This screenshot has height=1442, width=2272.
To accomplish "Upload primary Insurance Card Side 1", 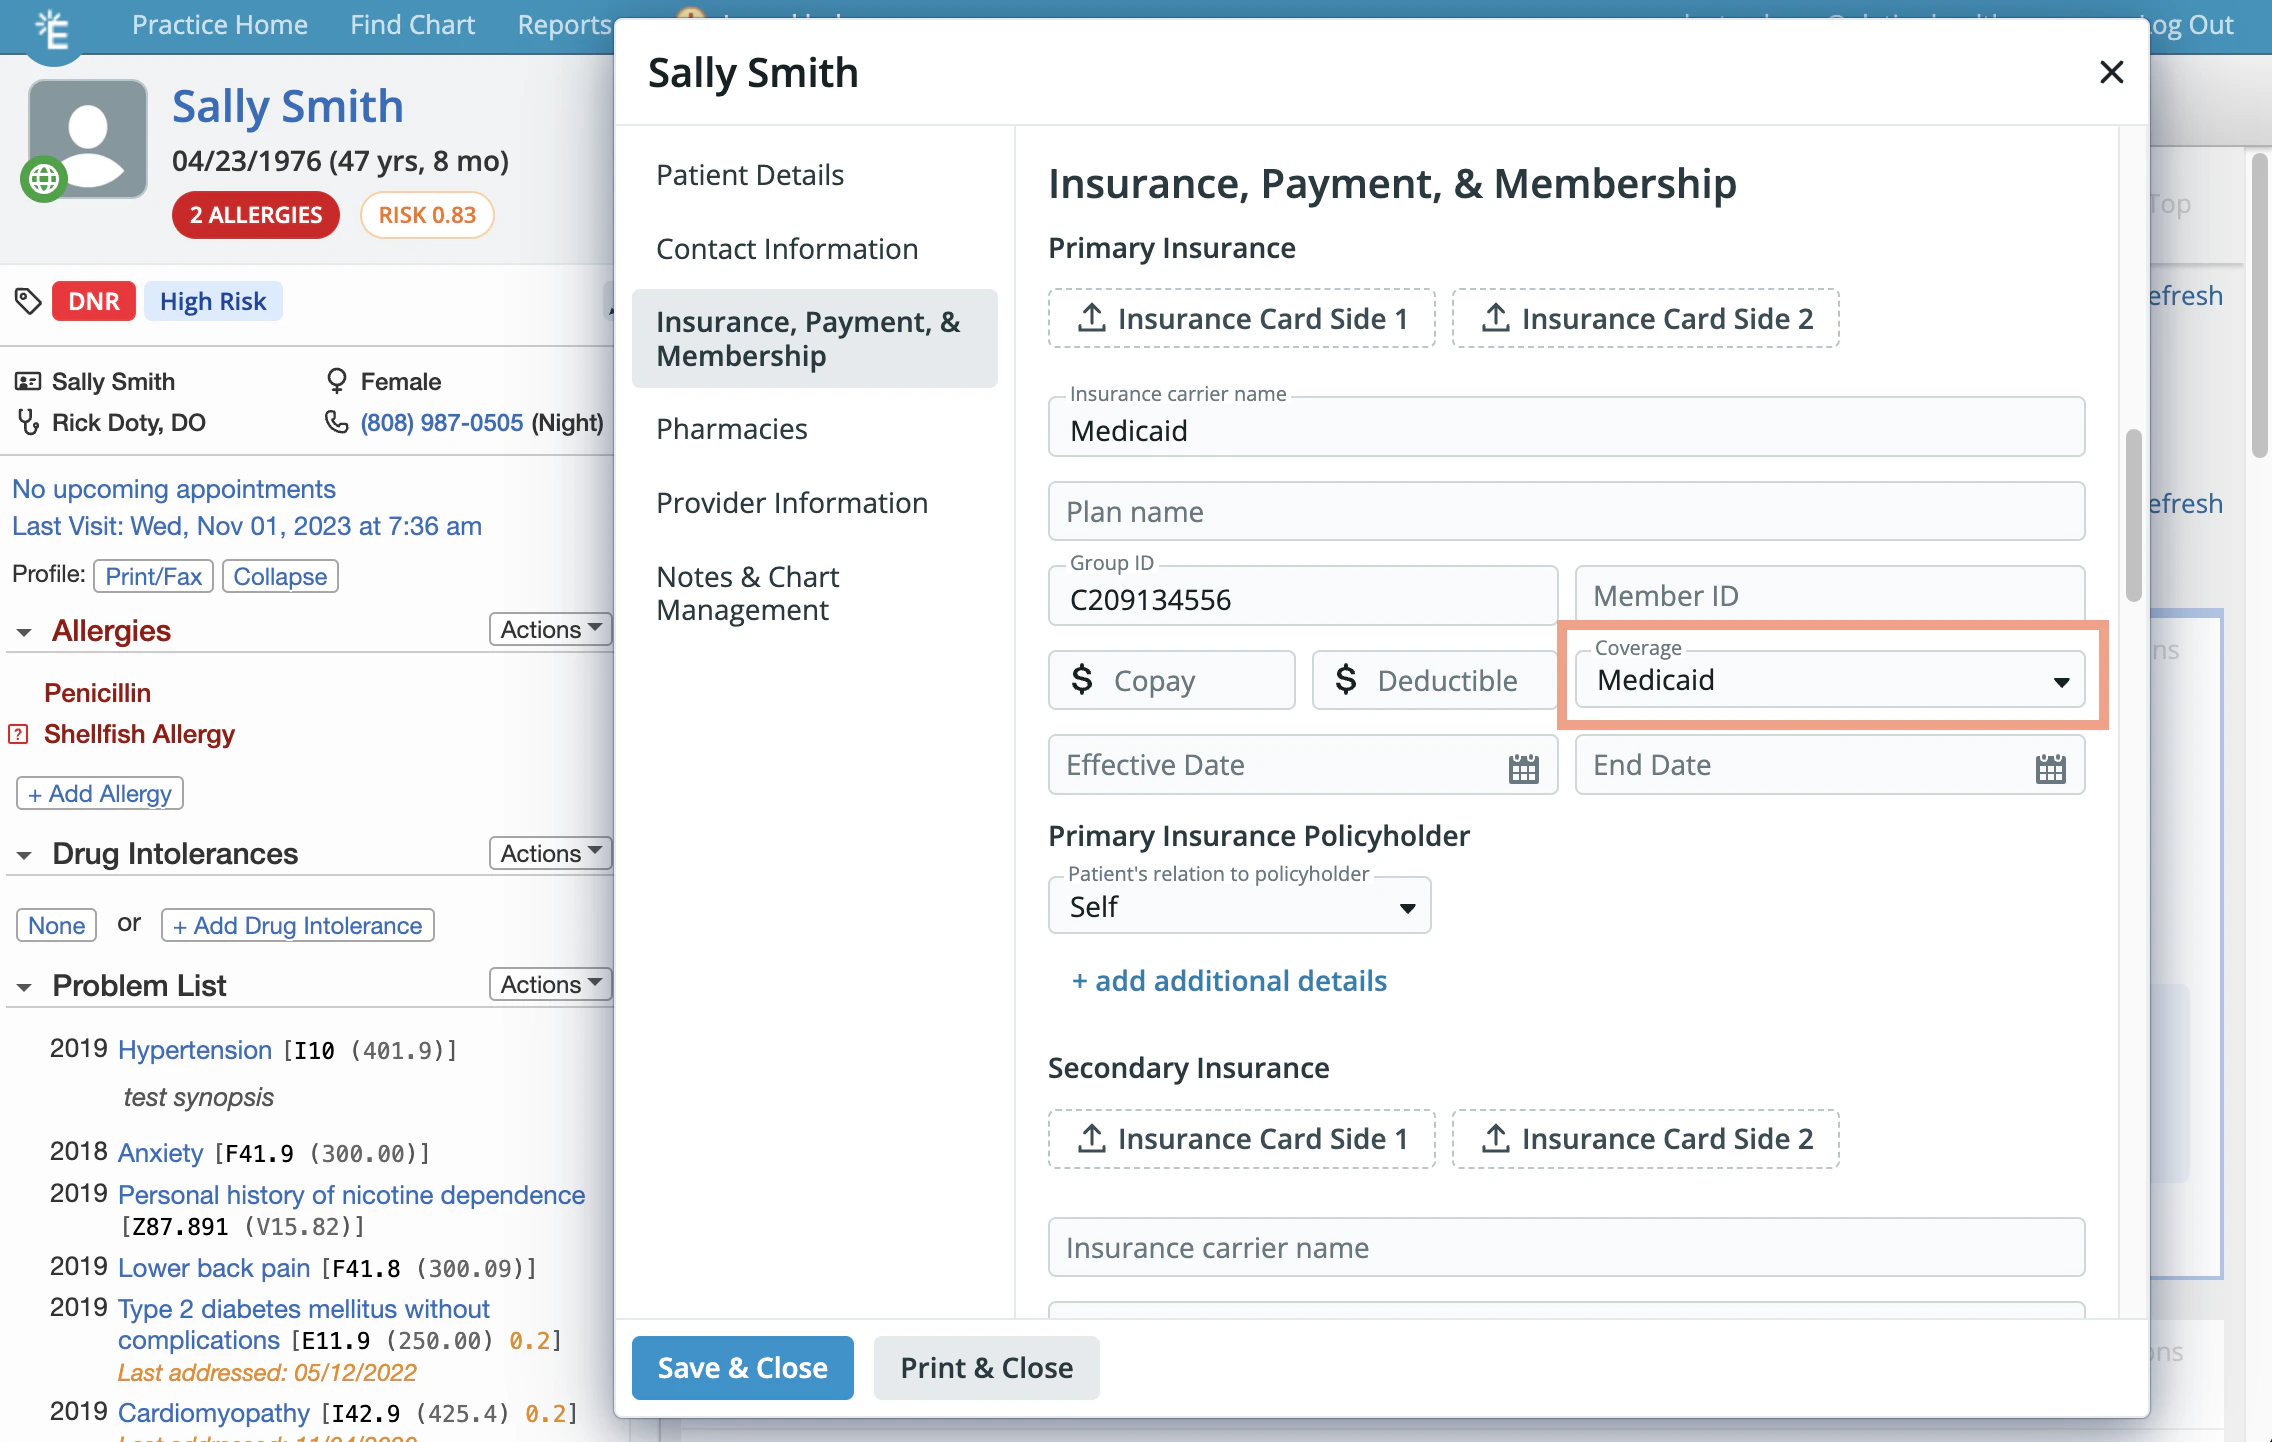I will point(1241,319).
